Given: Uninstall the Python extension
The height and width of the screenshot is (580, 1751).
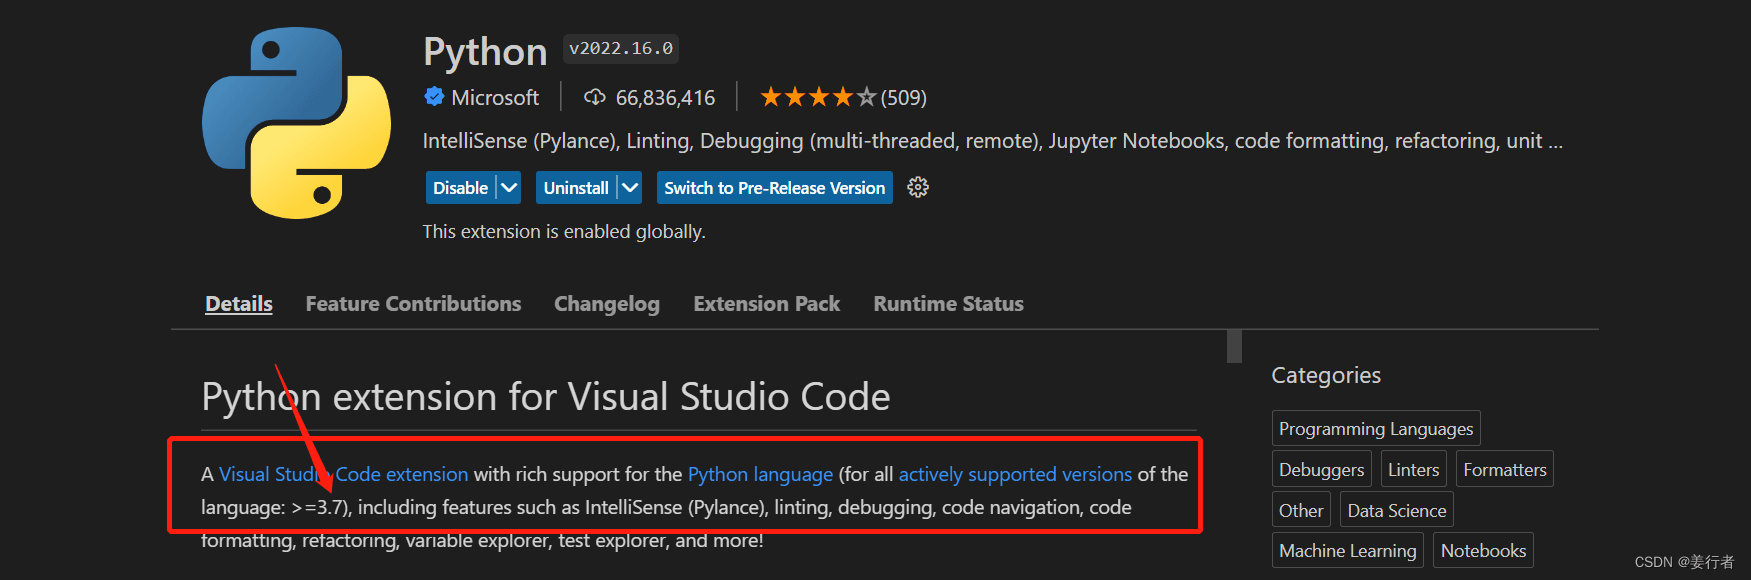Looking at the screenshot, I should [x=576, y=188].
